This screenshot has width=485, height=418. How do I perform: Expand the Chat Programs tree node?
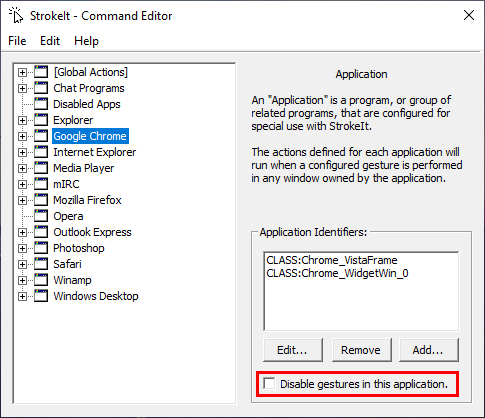(x=22, y=88)
